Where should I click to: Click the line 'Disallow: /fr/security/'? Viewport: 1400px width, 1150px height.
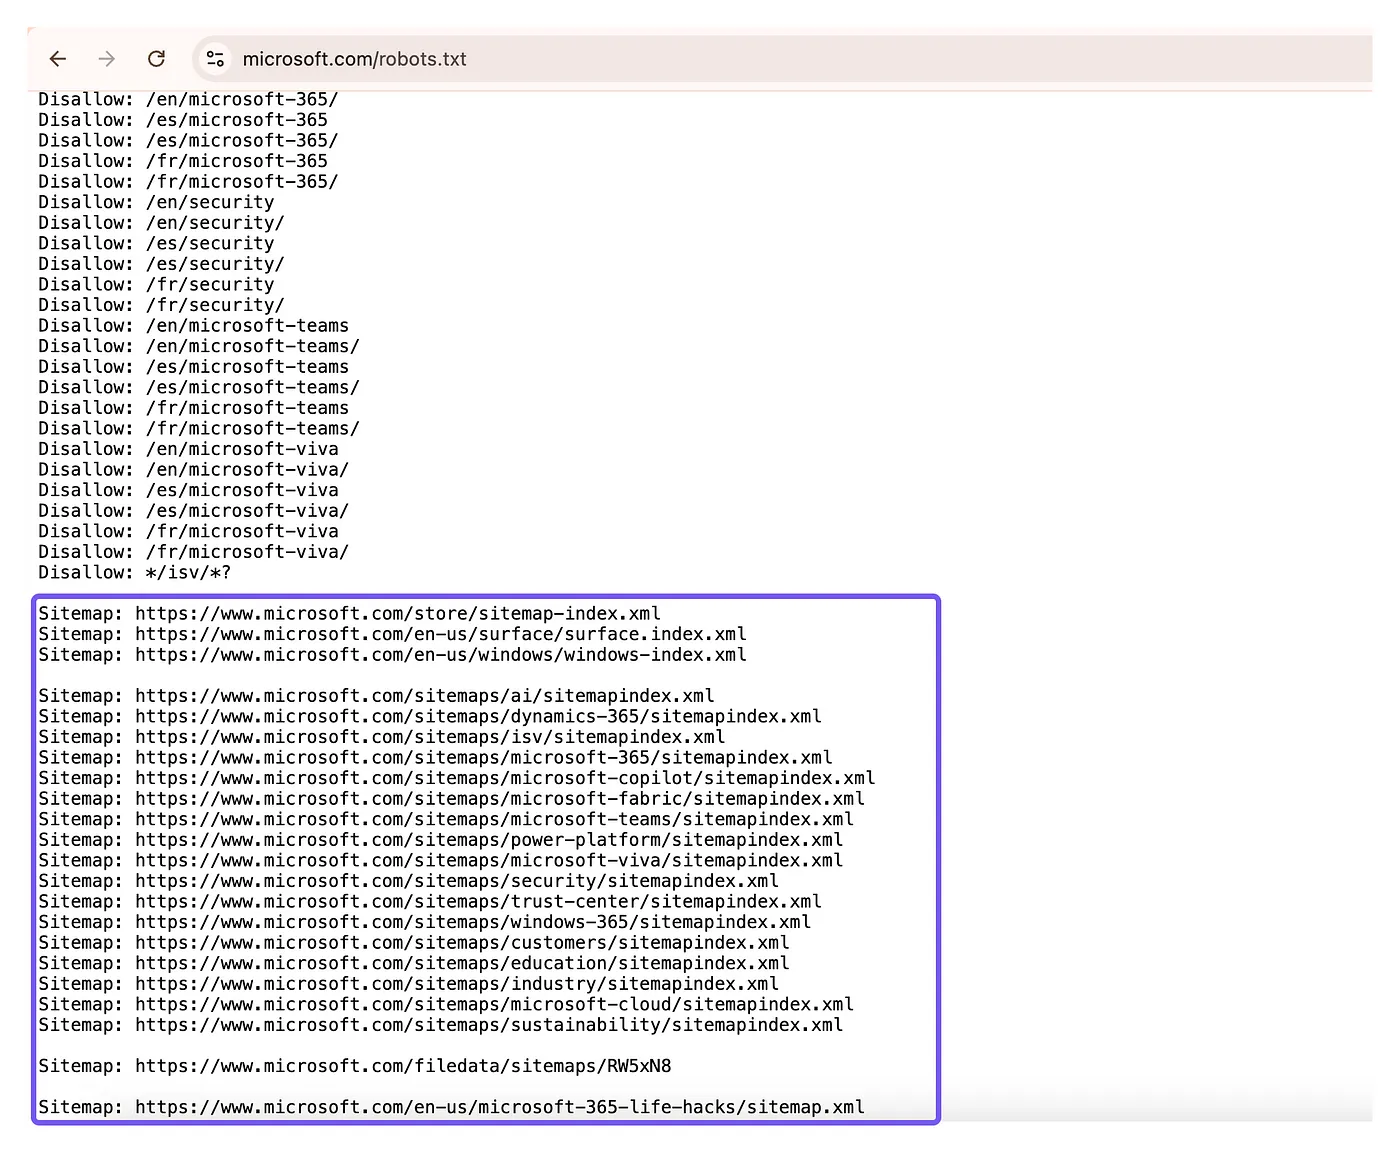pyautogui.click(x=161, y=305)
